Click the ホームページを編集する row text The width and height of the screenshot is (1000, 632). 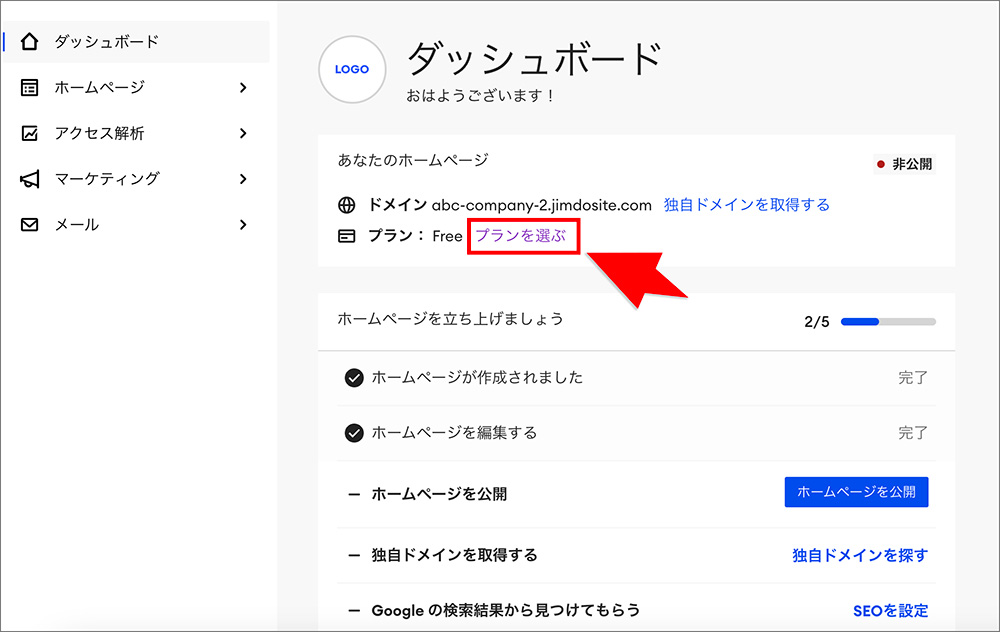455,433
